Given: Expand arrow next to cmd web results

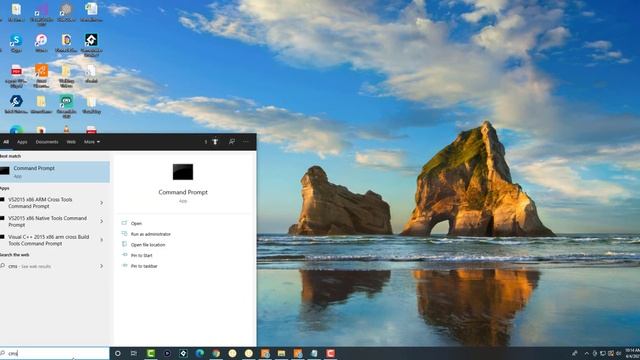Looking at the screenshot, I should pyautogui.click(x=102, y=266).
